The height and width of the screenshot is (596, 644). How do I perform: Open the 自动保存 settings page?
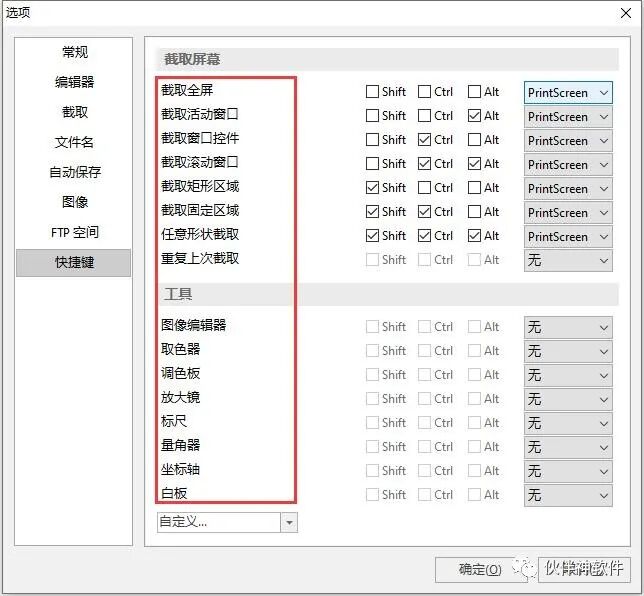[74, 172]
